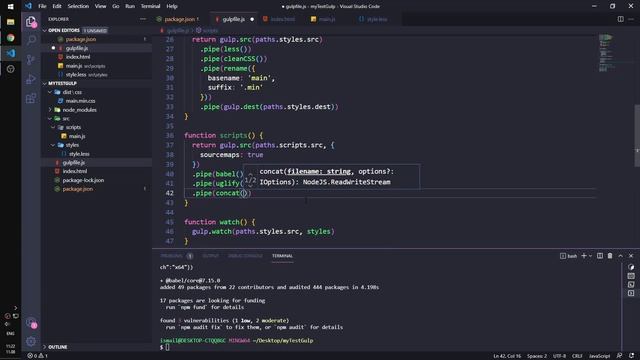Image resolution: width=640 pixels, height=360 pixels.
Task: Open the Manage settings gear
Action: (x=31, y=341)
